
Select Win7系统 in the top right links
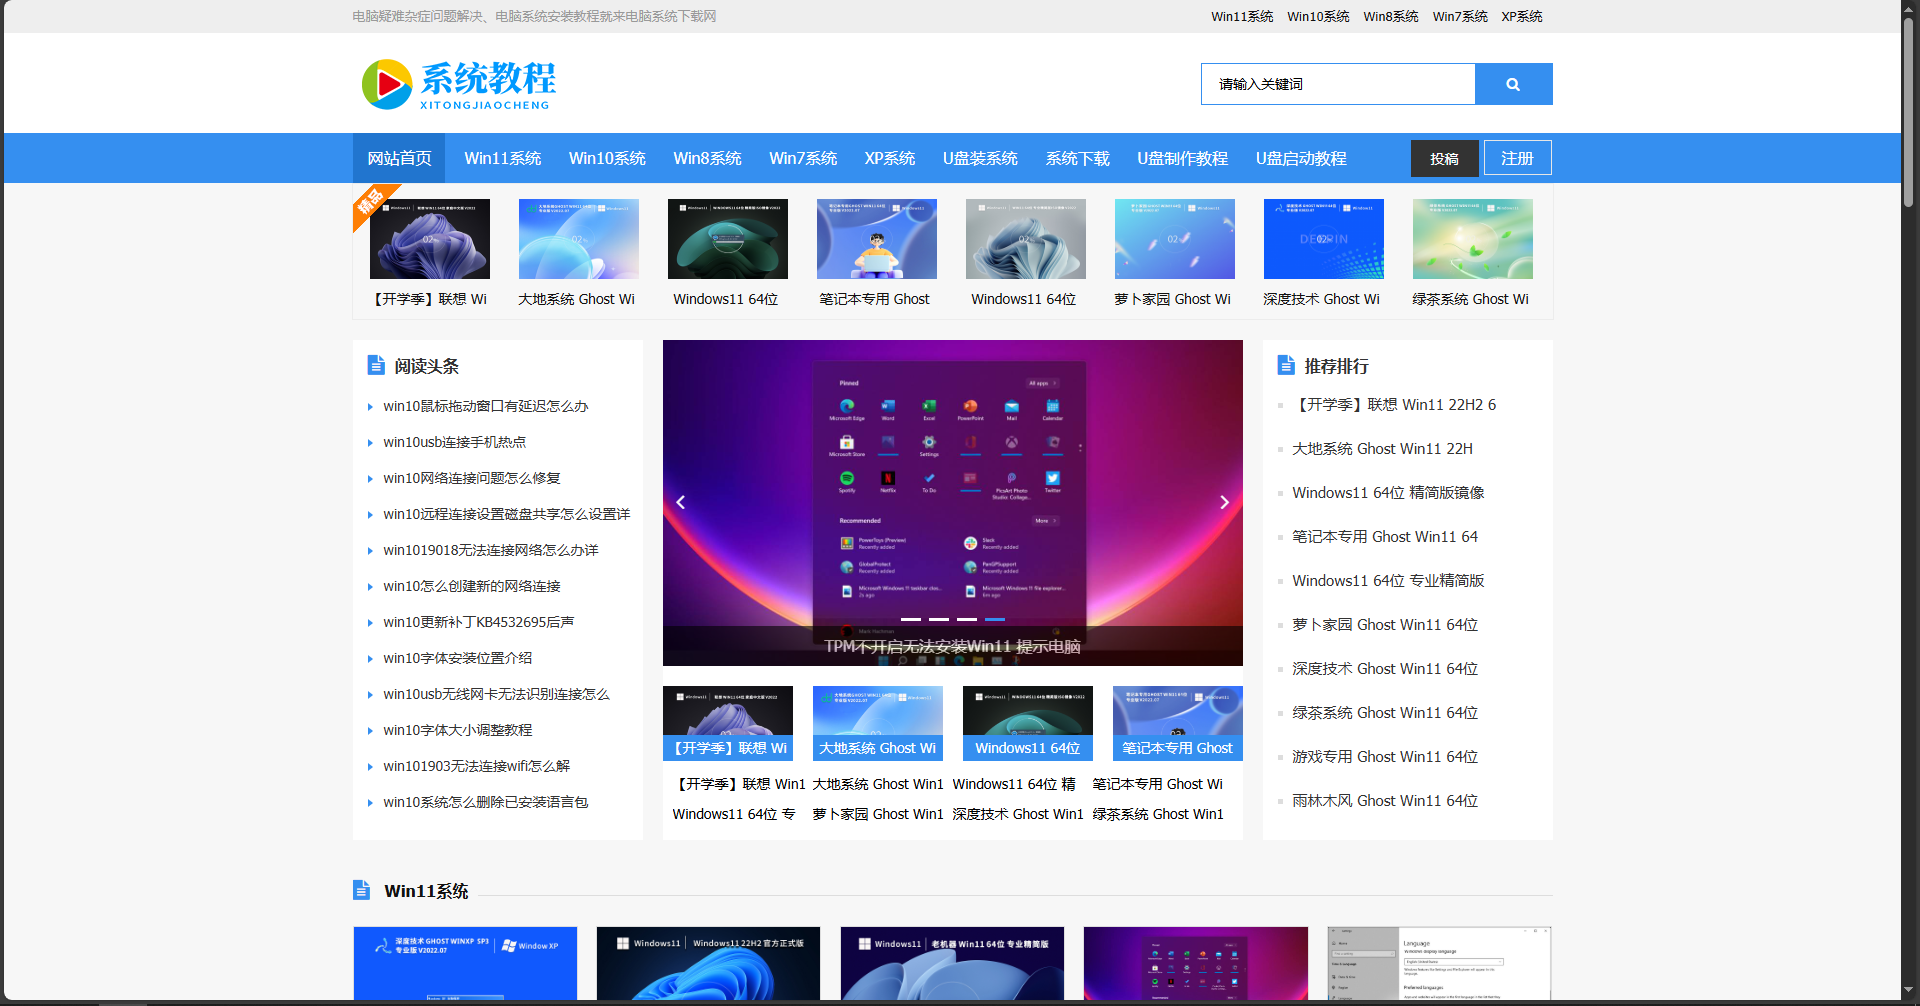point(1459,16)
